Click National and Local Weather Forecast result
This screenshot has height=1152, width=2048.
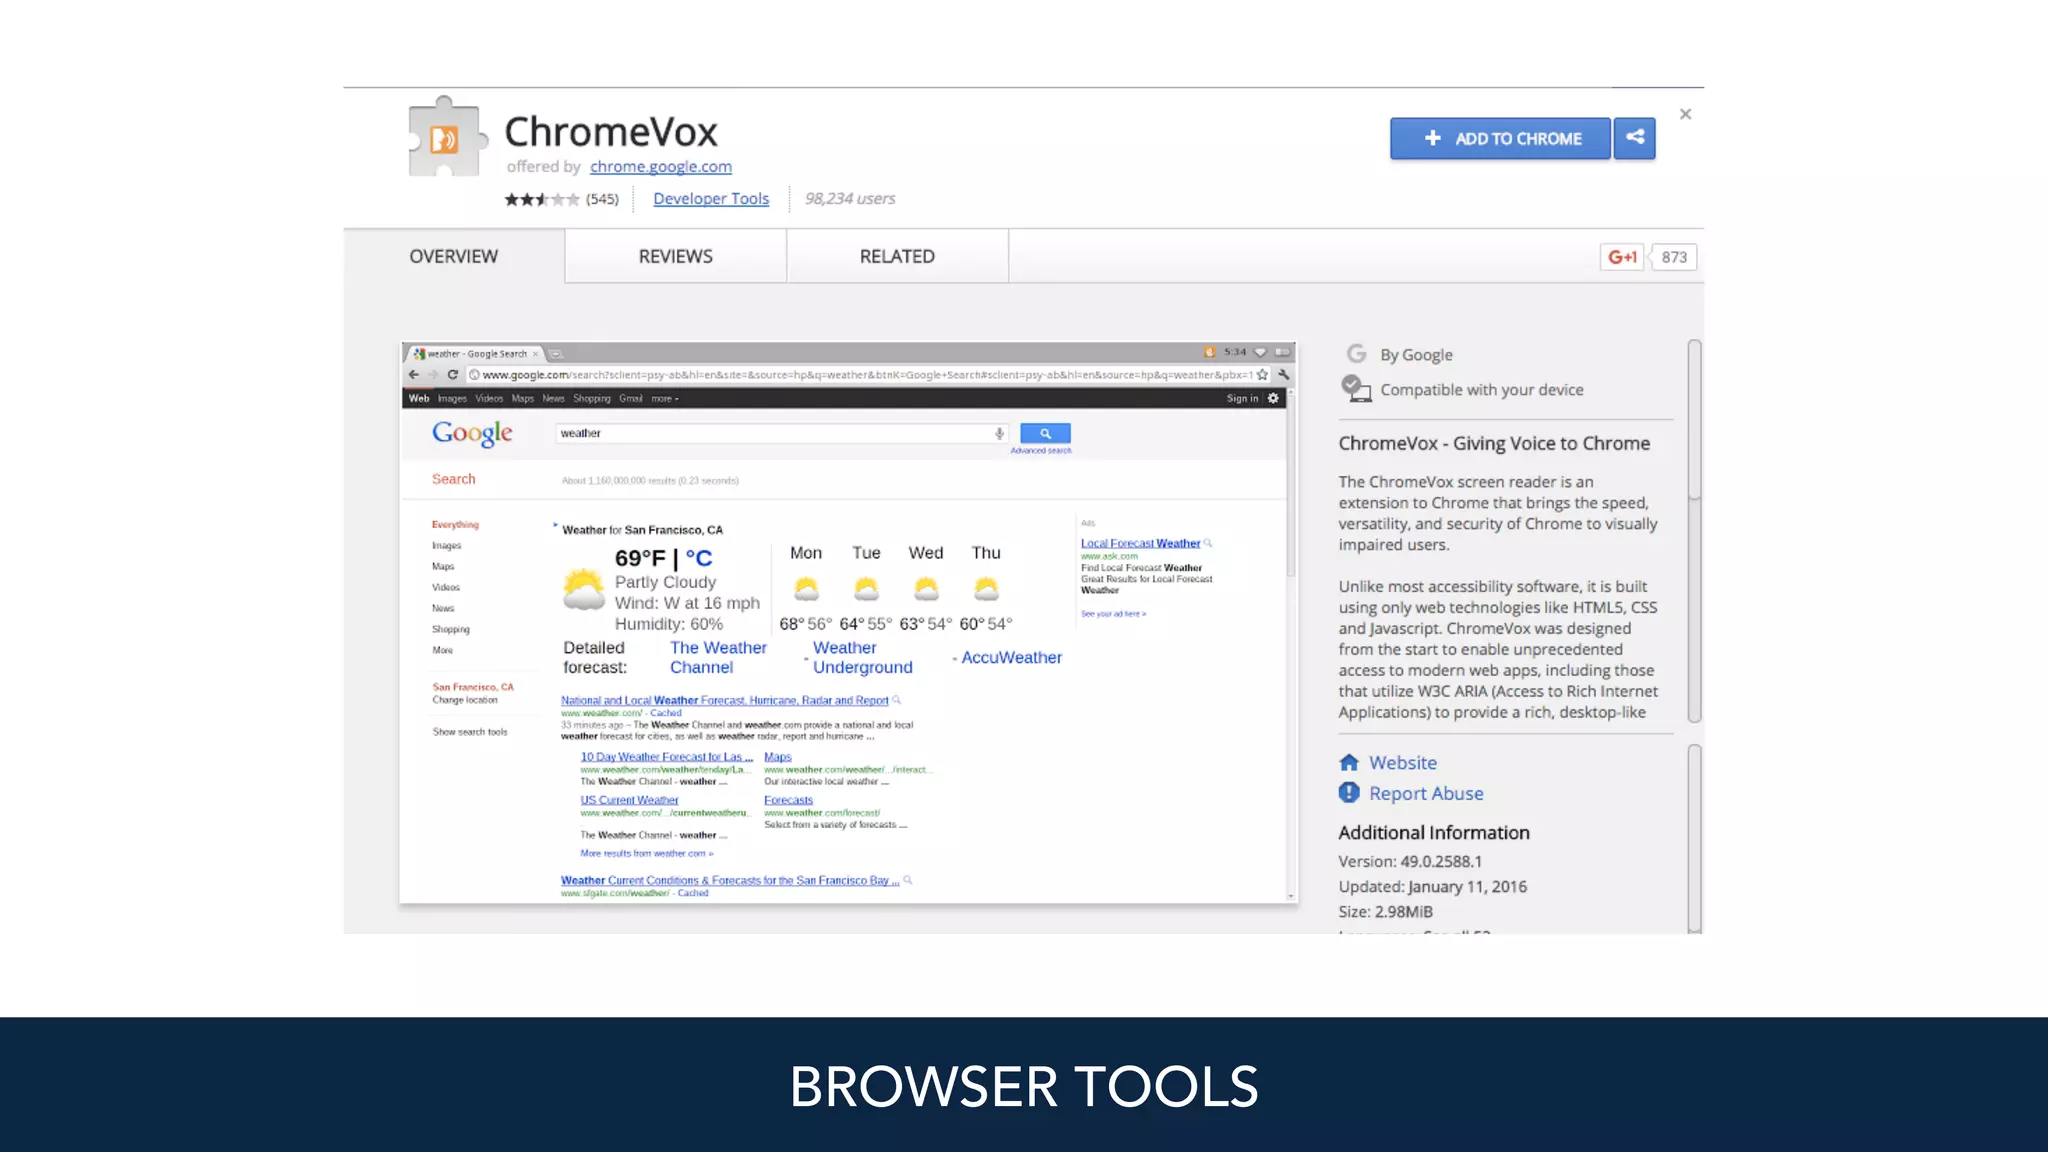pos(724,700)
